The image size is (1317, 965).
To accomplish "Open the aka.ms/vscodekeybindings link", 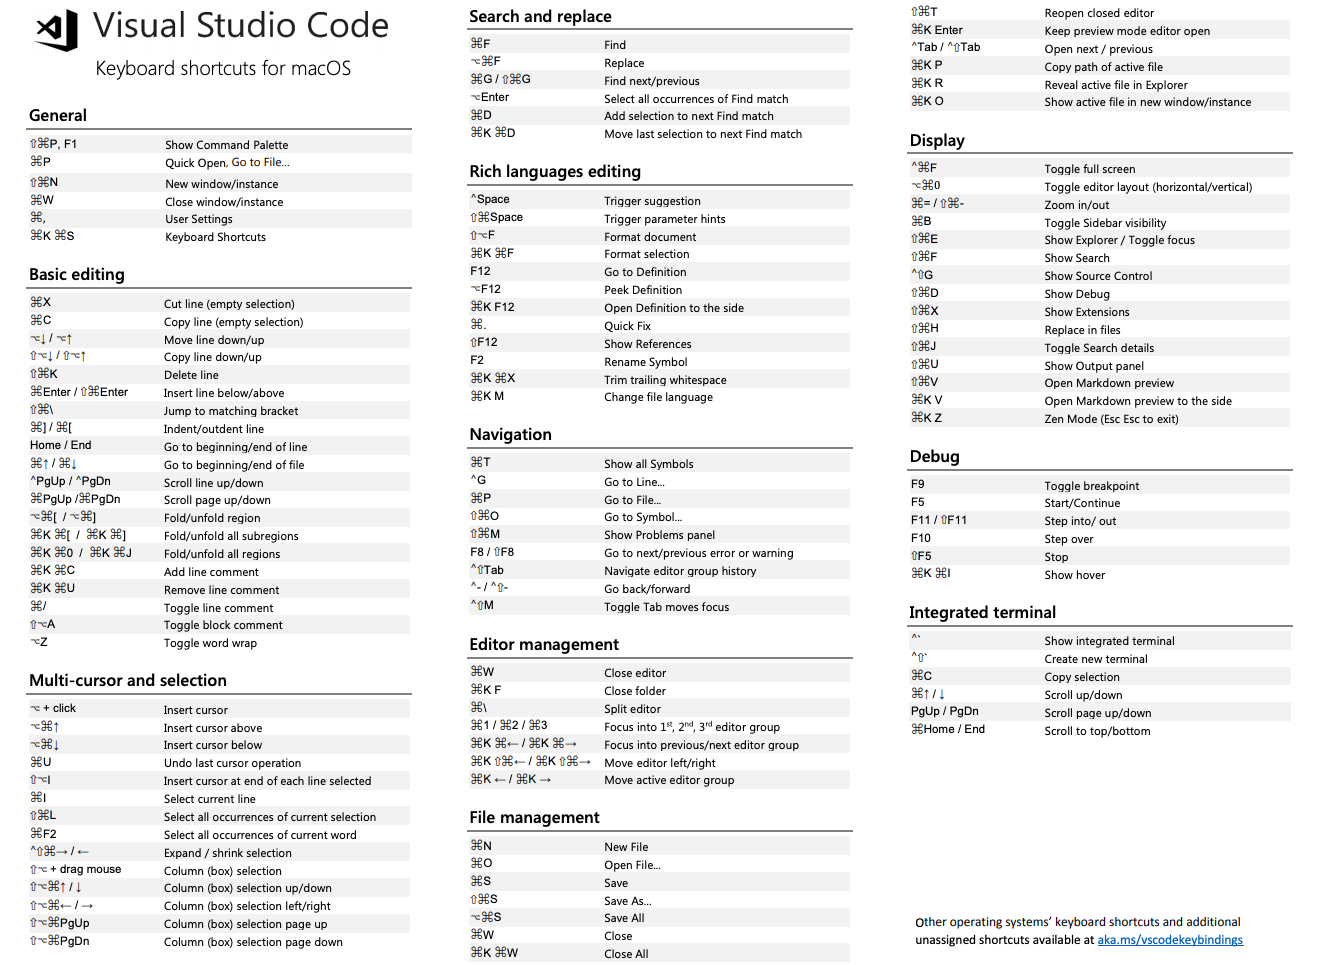I will [x=1170, y=940].
